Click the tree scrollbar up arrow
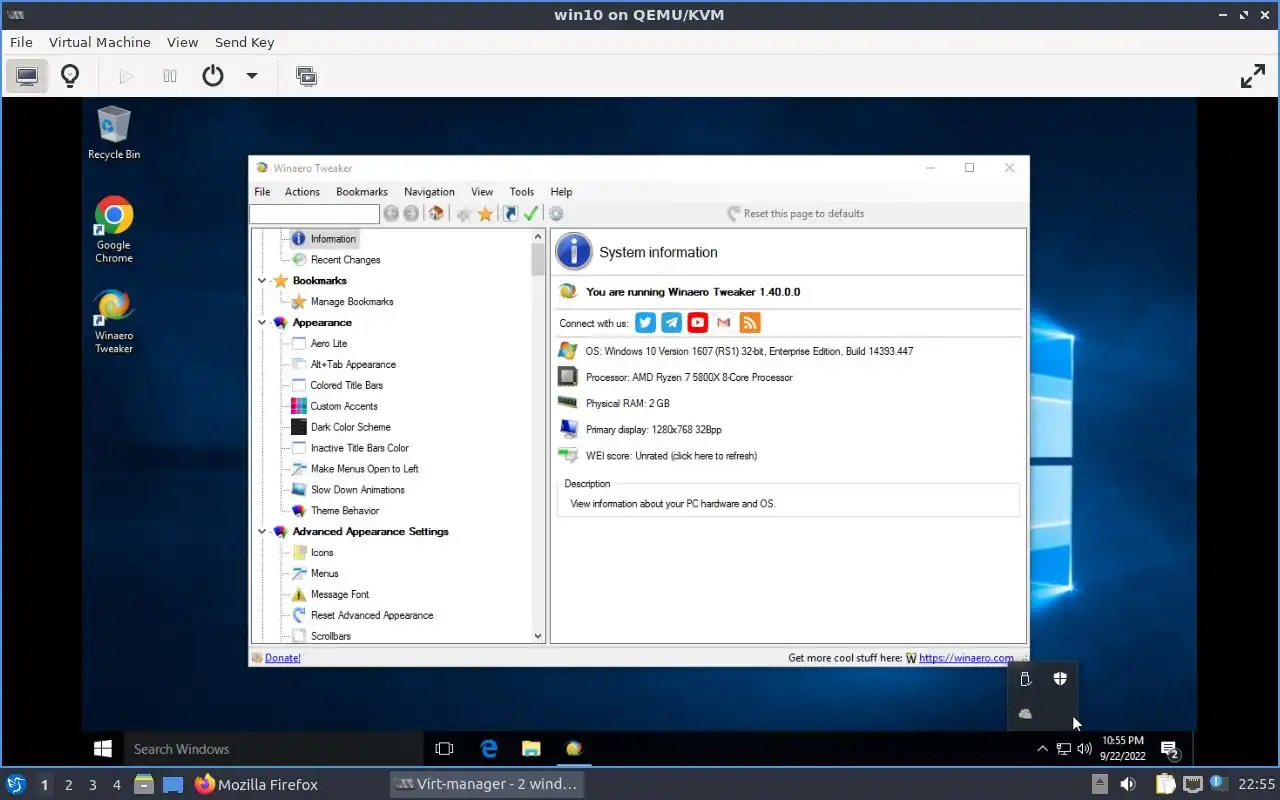 [538, 237]
